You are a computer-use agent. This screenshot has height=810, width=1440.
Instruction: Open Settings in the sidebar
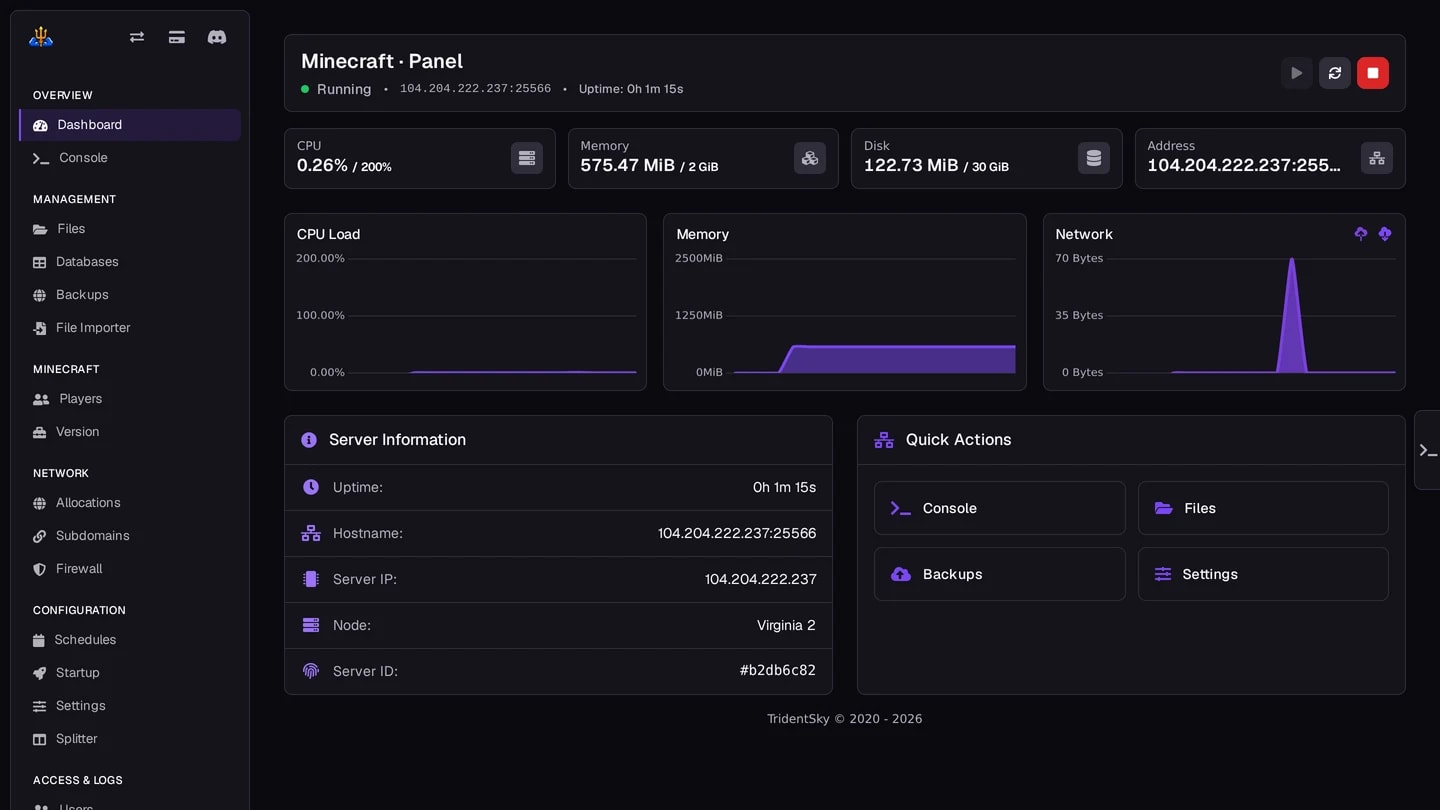(x=130, y=706)
